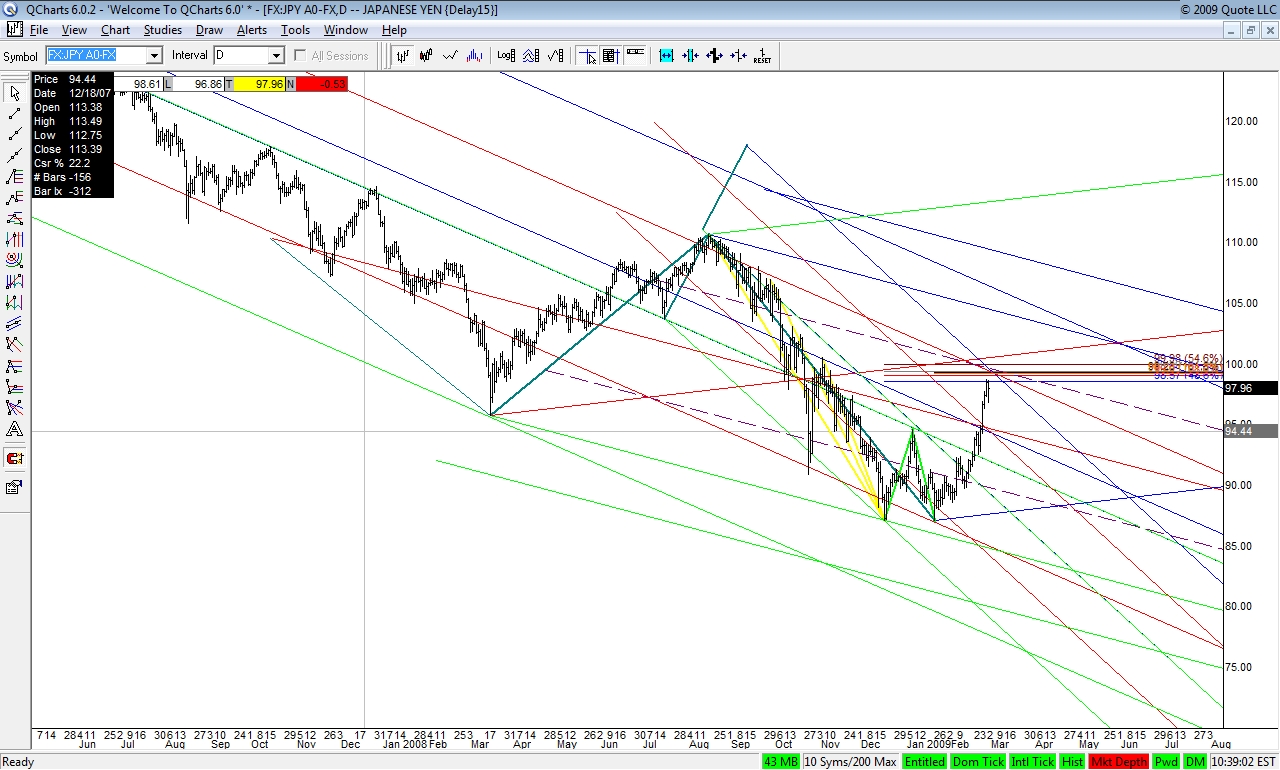The height and width of the screenshot is (770, 1280).
Task: Switch to line chart style
Action: [x=451, y=56]
